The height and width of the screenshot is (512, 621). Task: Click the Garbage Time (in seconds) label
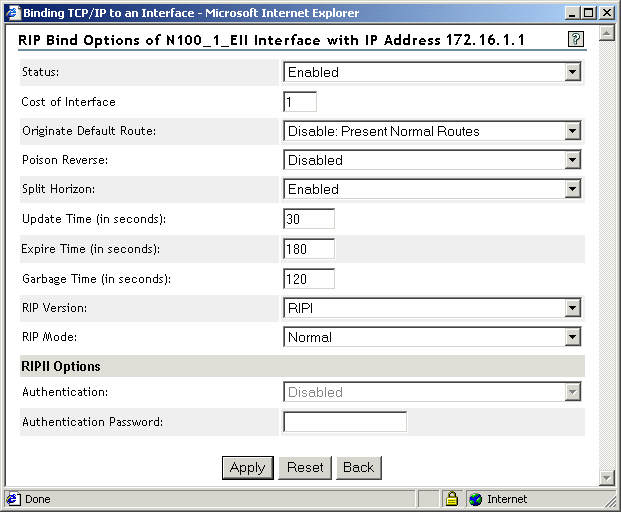pos(97,279)
